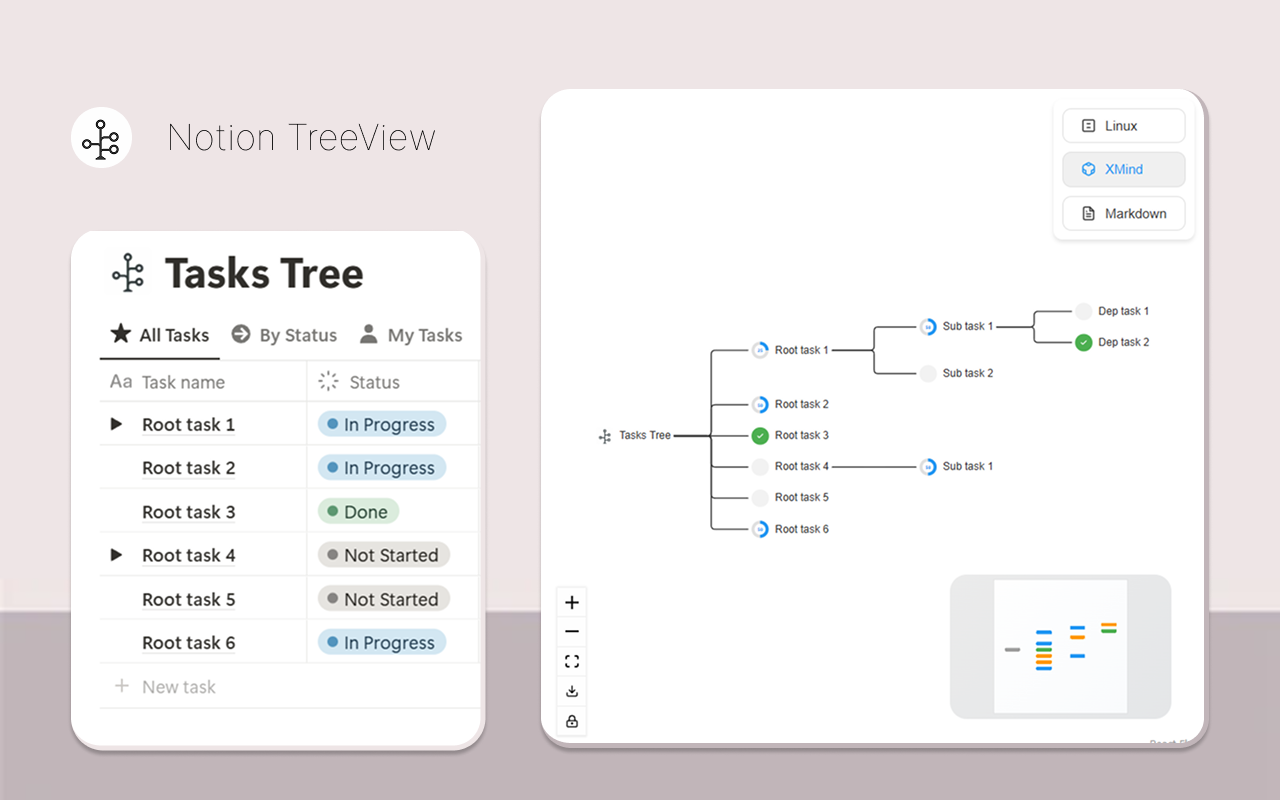The image size is (1280, 800).
Task: Click grey status circle of Root task 4 node
Action: tap(760, 466)
